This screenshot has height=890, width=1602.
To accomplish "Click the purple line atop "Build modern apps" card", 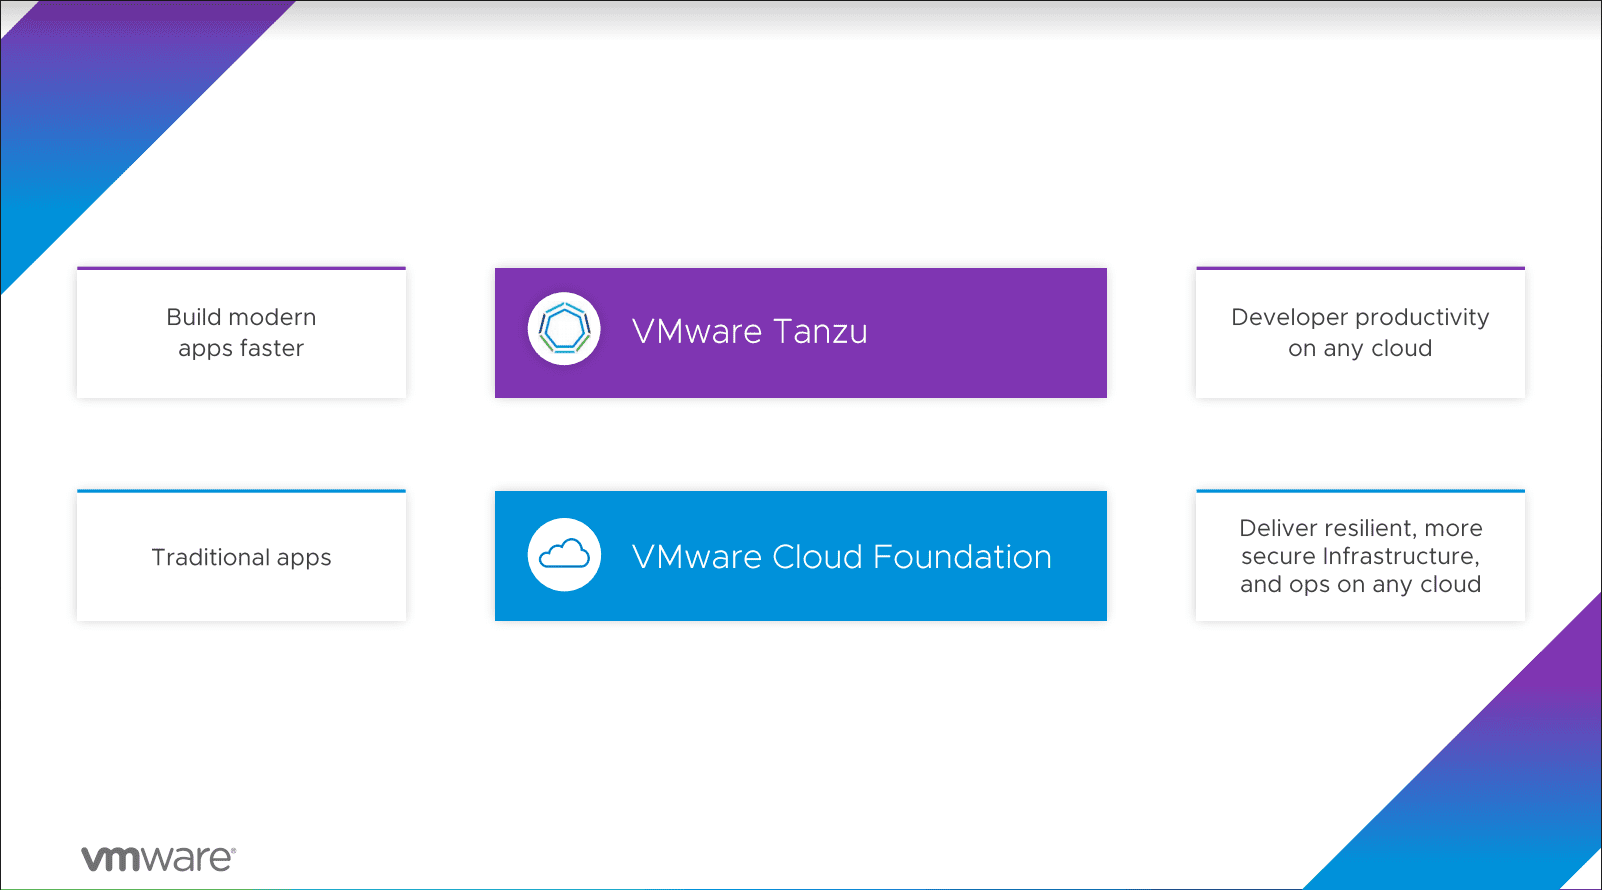I will [x=241, y=268].
